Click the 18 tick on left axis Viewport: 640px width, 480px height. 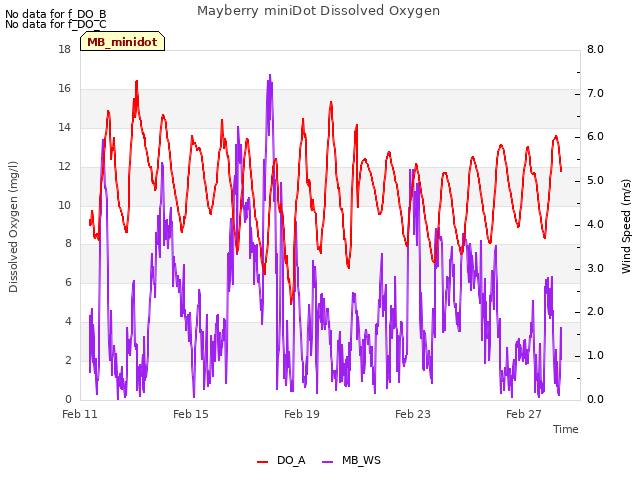64,49
